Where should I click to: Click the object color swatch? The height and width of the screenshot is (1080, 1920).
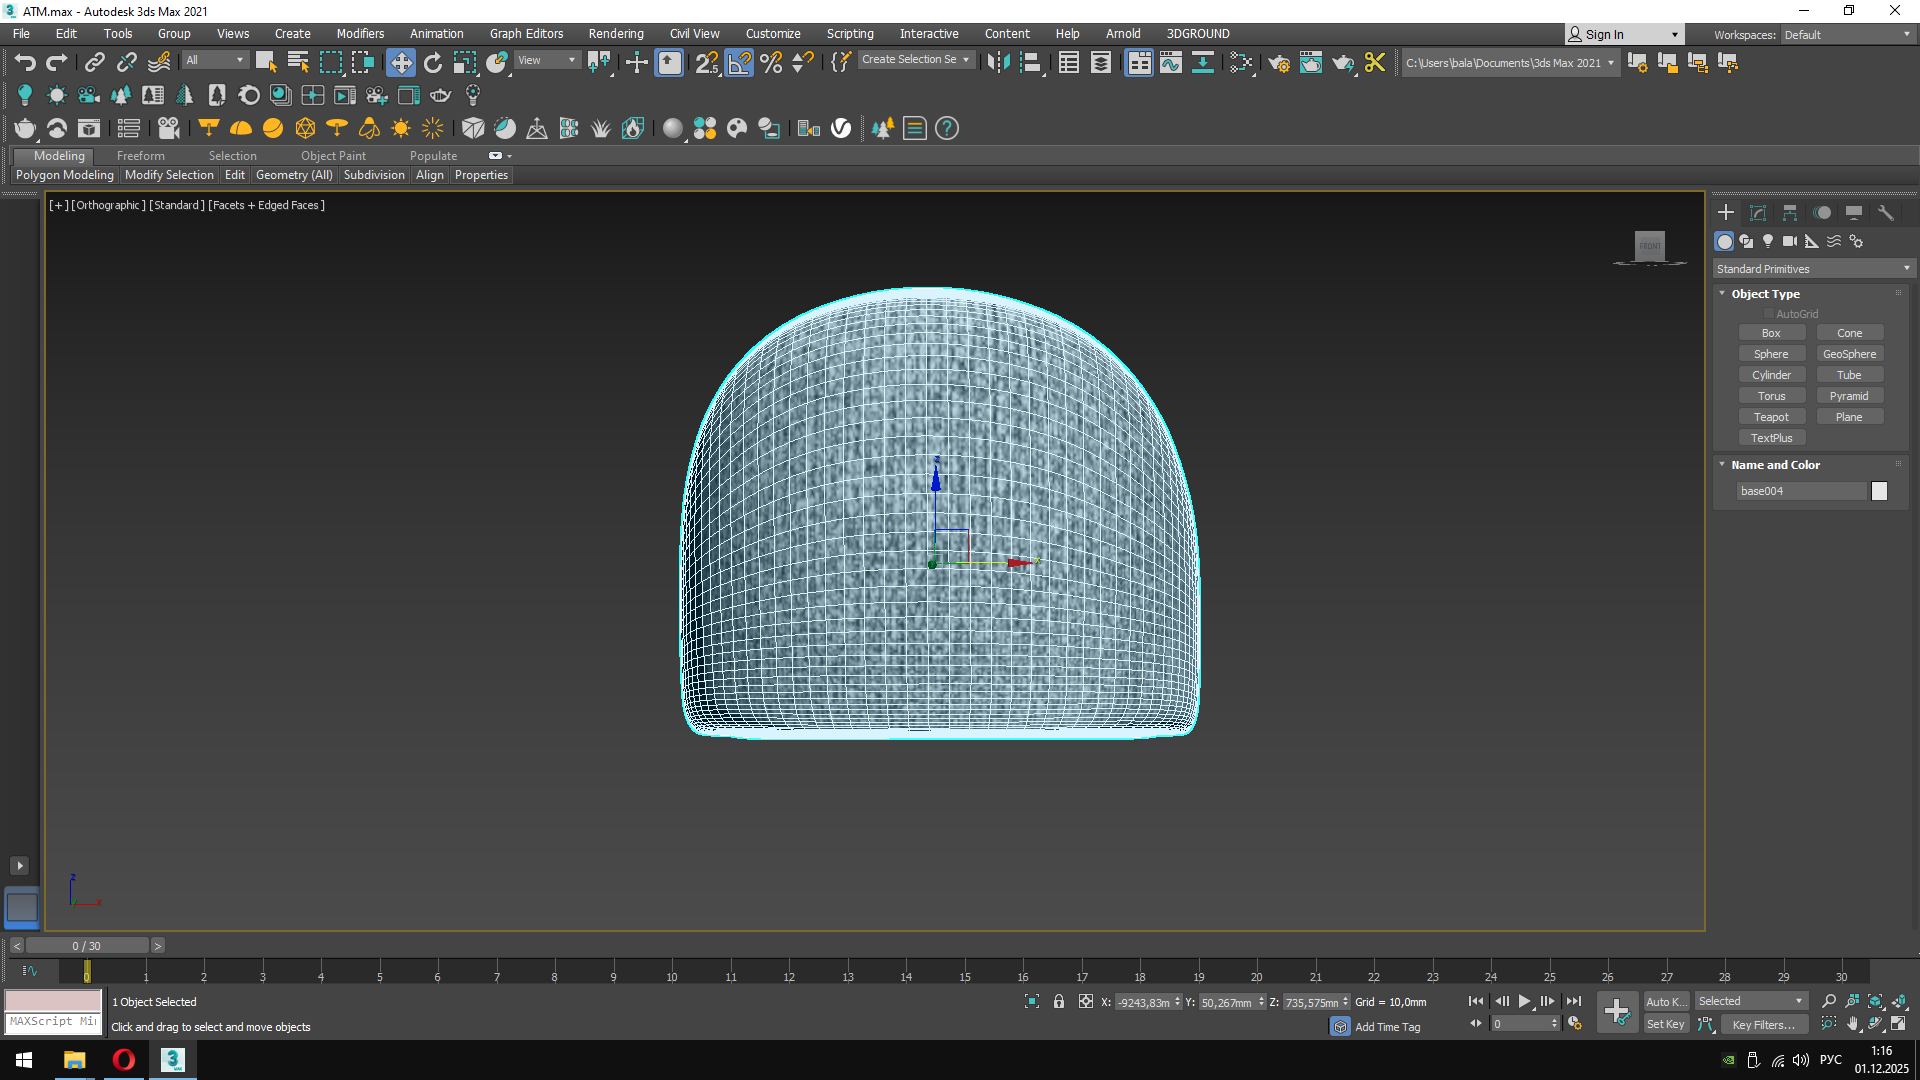[1879, 491]
